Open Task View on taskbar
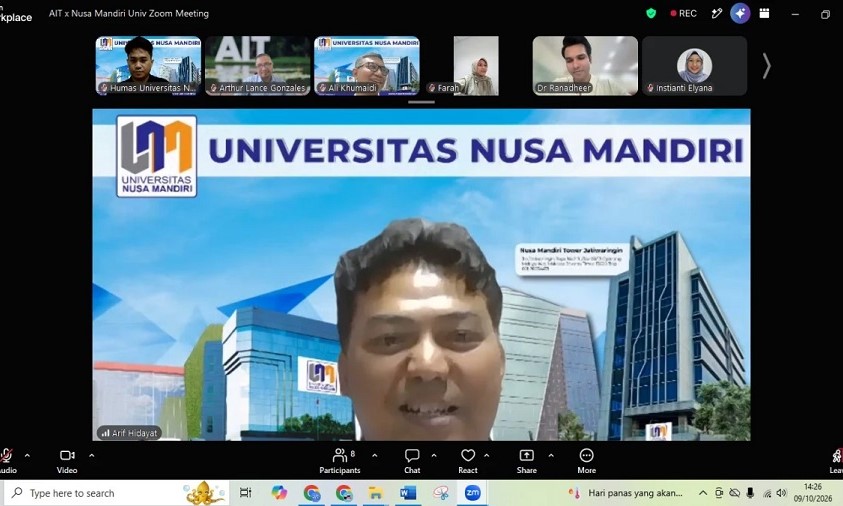 245,493
